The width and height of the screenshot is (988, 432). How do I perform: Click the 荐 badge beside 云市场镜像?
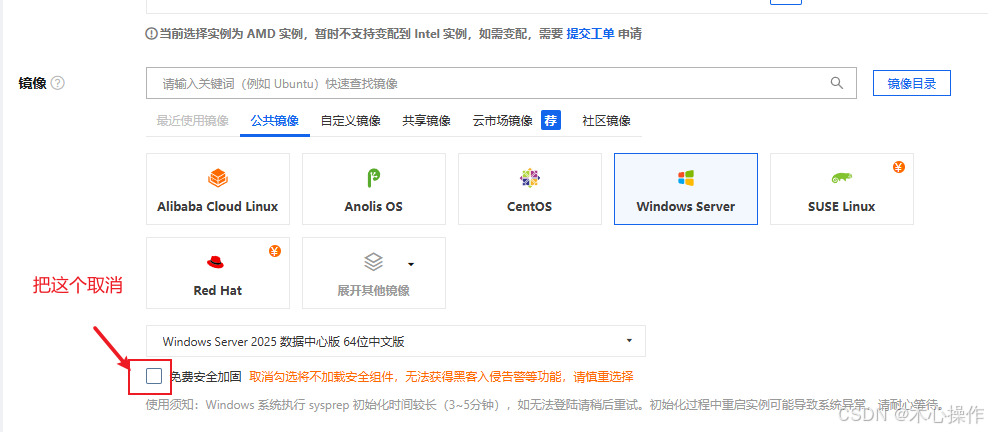551,120
